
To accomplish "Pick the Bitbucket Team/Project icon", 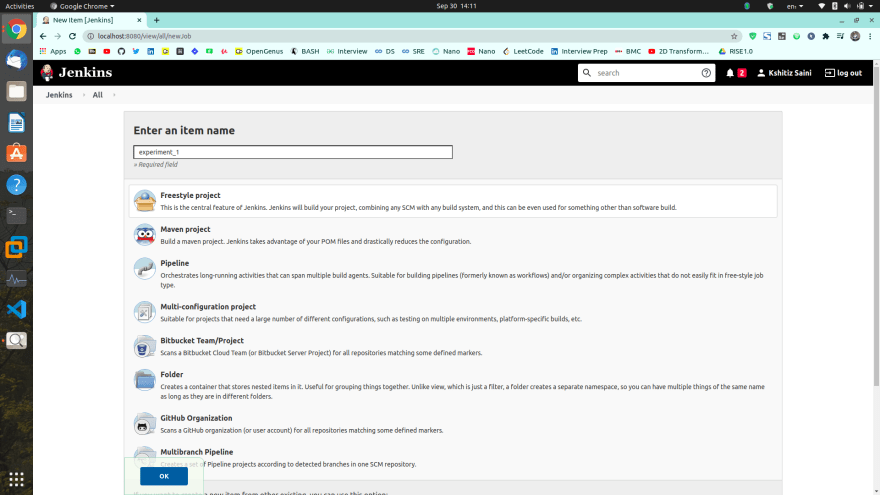I will 145,346.
